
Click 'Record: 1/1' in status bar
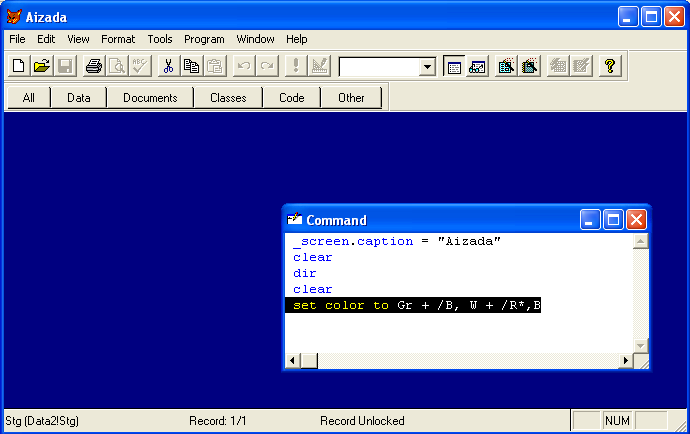[x=218, y=421]
